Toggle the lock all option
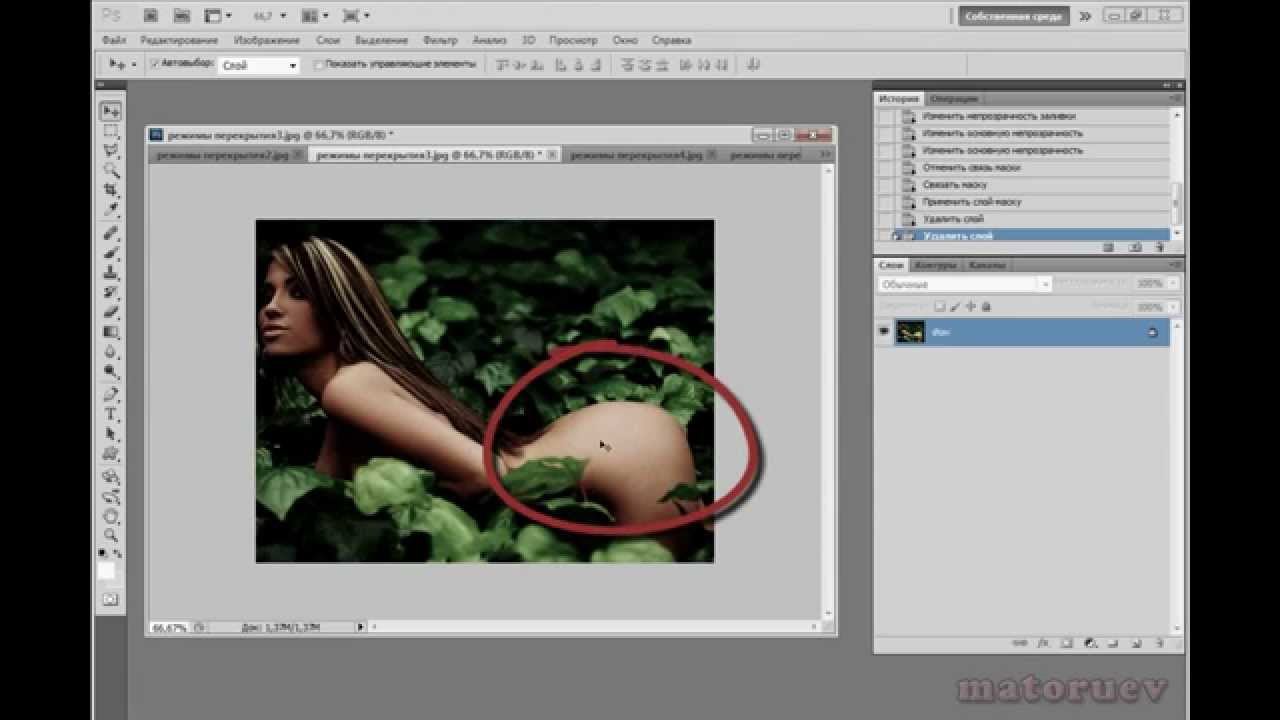The width and height of the screenshot is (1280, 720). tap(988, 306)
